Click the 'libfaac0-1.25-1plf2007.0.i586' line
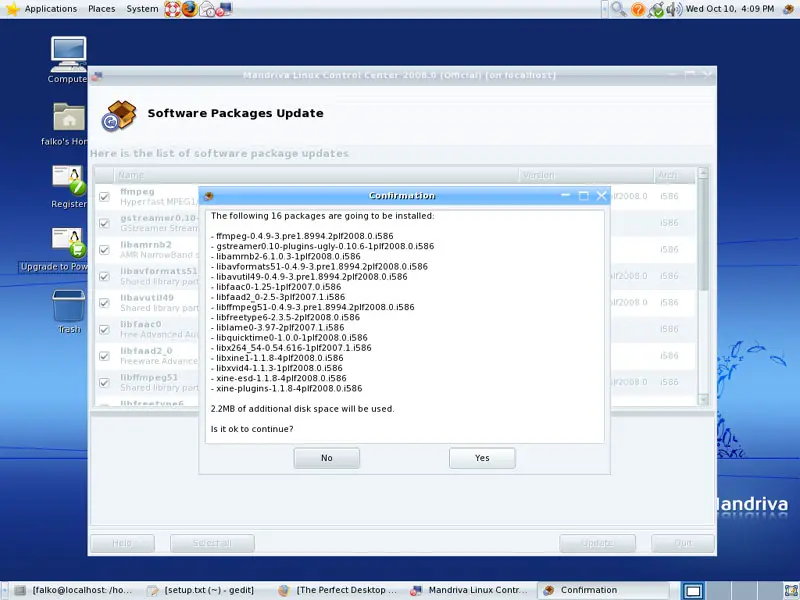This screenshot has height=600, width=800. click(276, 287)
